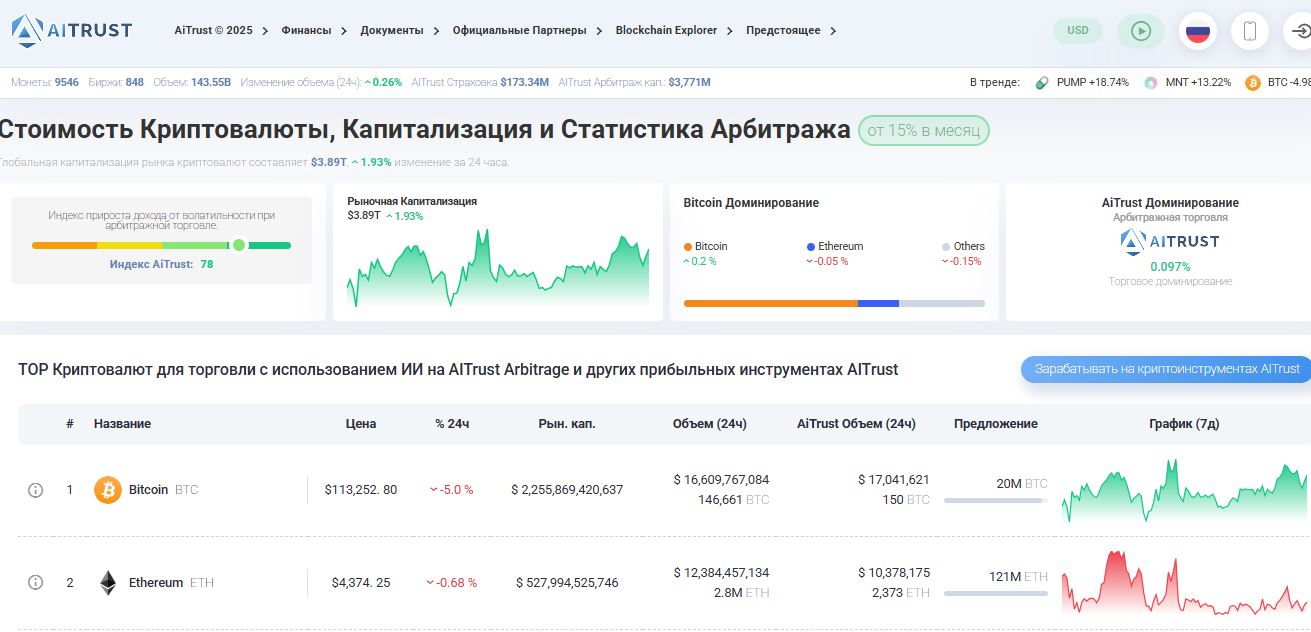This screenshot has width=1311, height=632.
Task: Click the login arrow icon
Action: coord(1300,31)
